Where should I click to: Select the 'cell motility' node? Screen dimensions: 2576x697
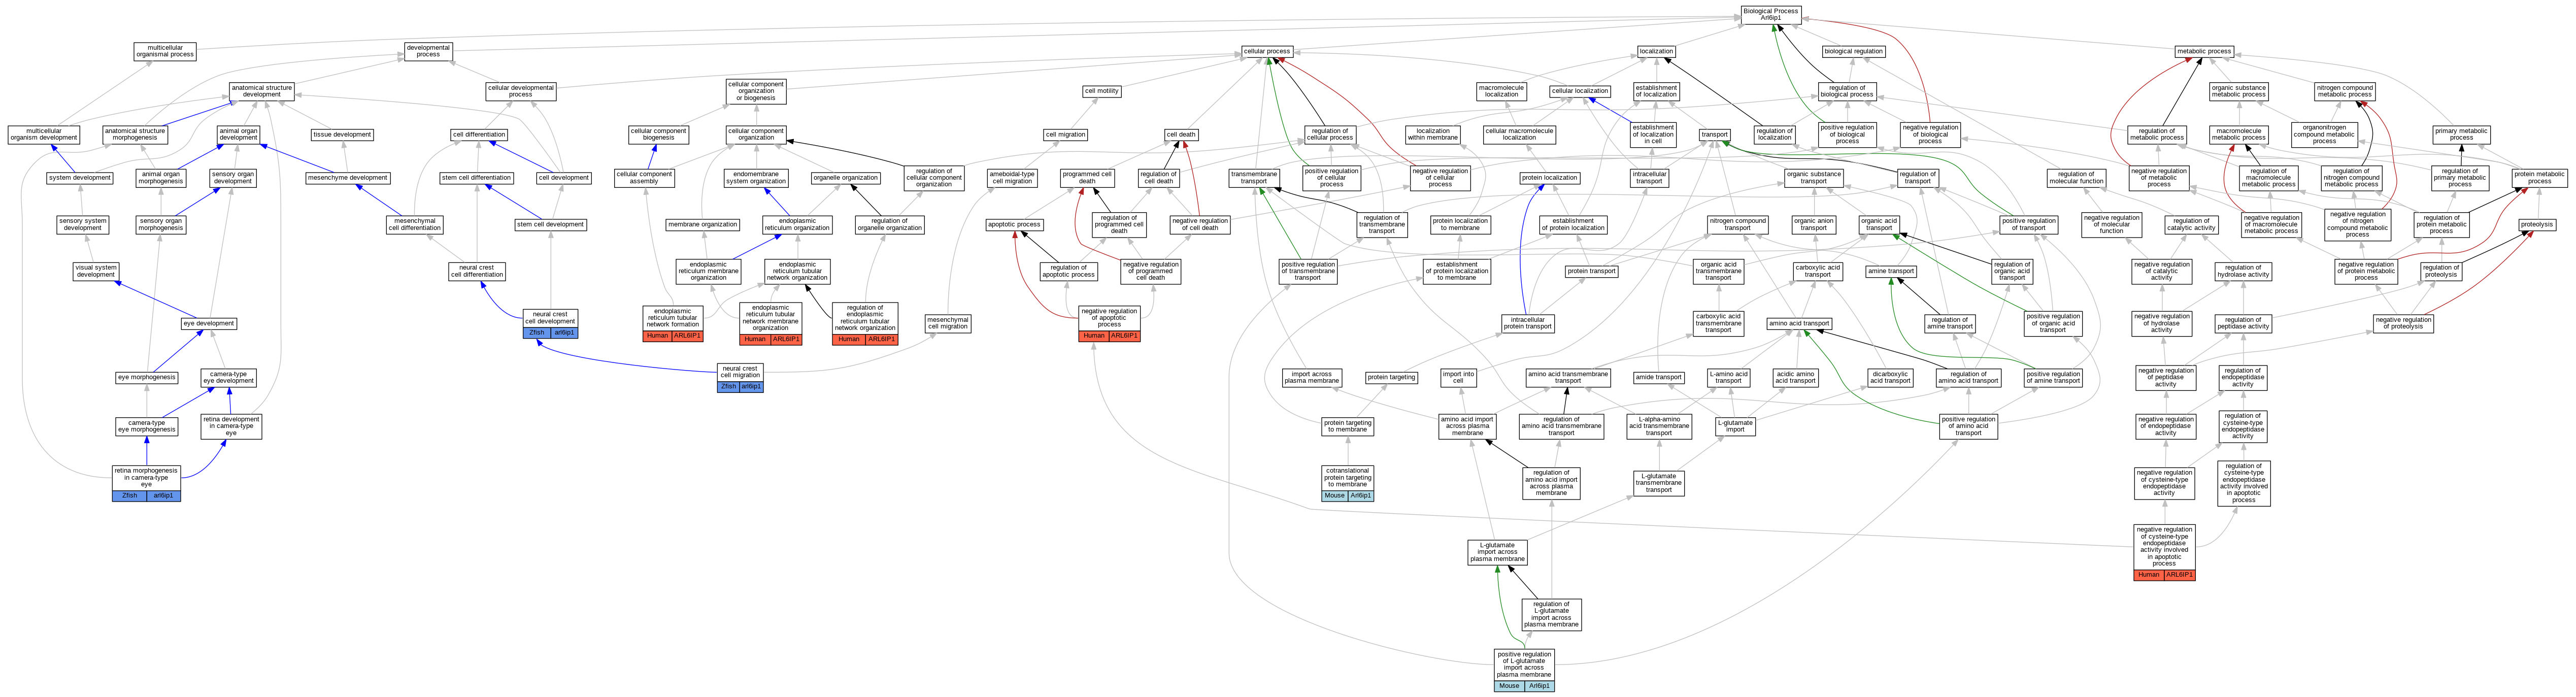pyautogui.click(x=1102, y=91)
